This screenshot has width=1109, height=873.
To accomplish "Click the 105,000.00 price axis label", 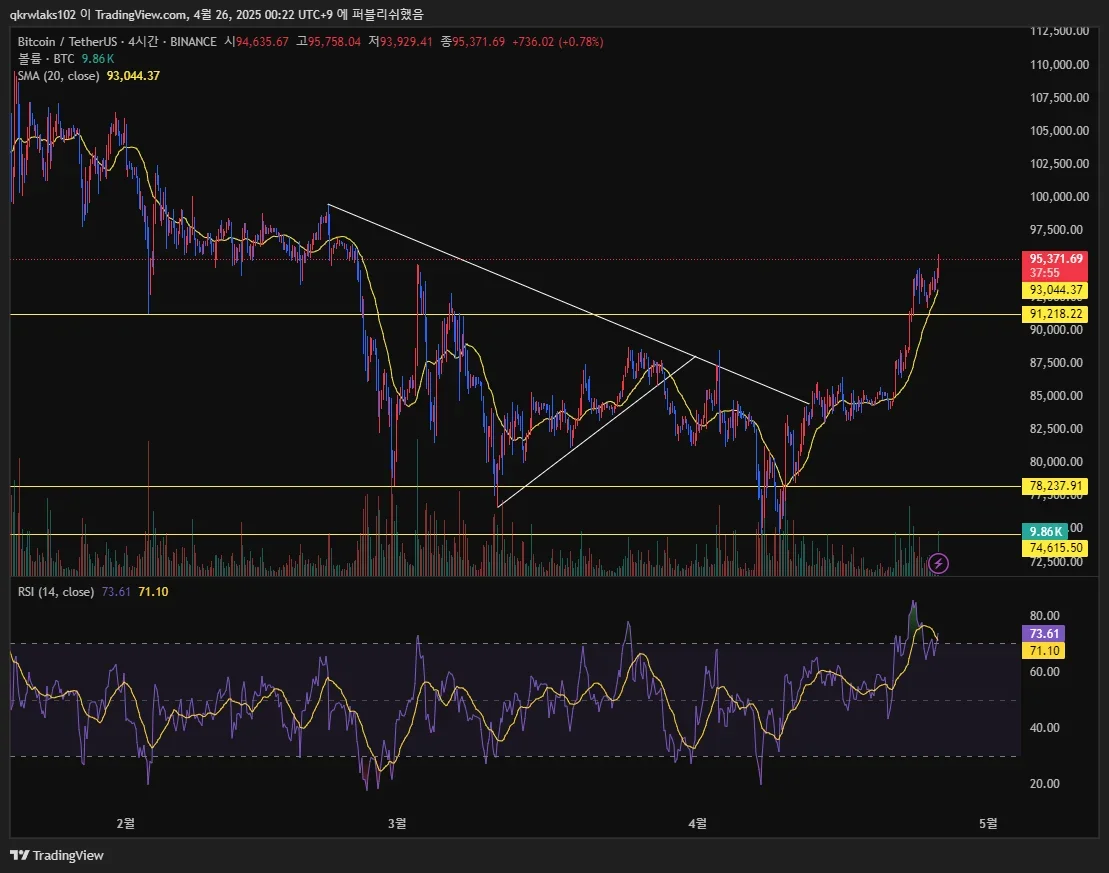I will click(x=1059, y=130).
